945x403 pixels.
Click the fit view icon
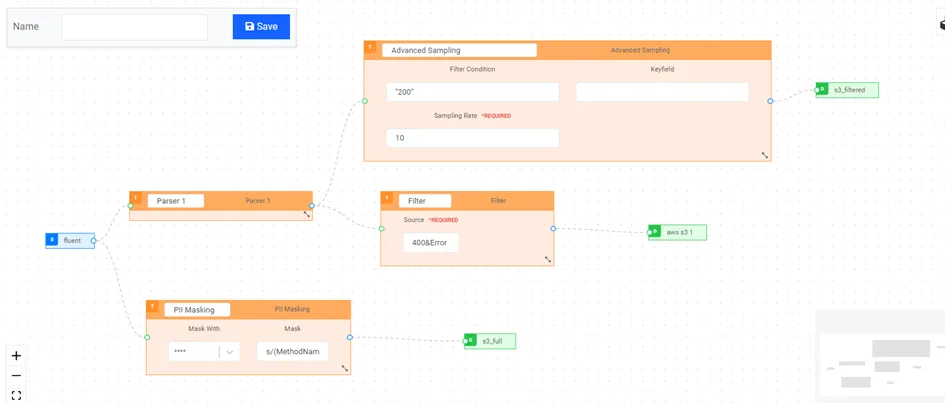(x=16, y=395)
